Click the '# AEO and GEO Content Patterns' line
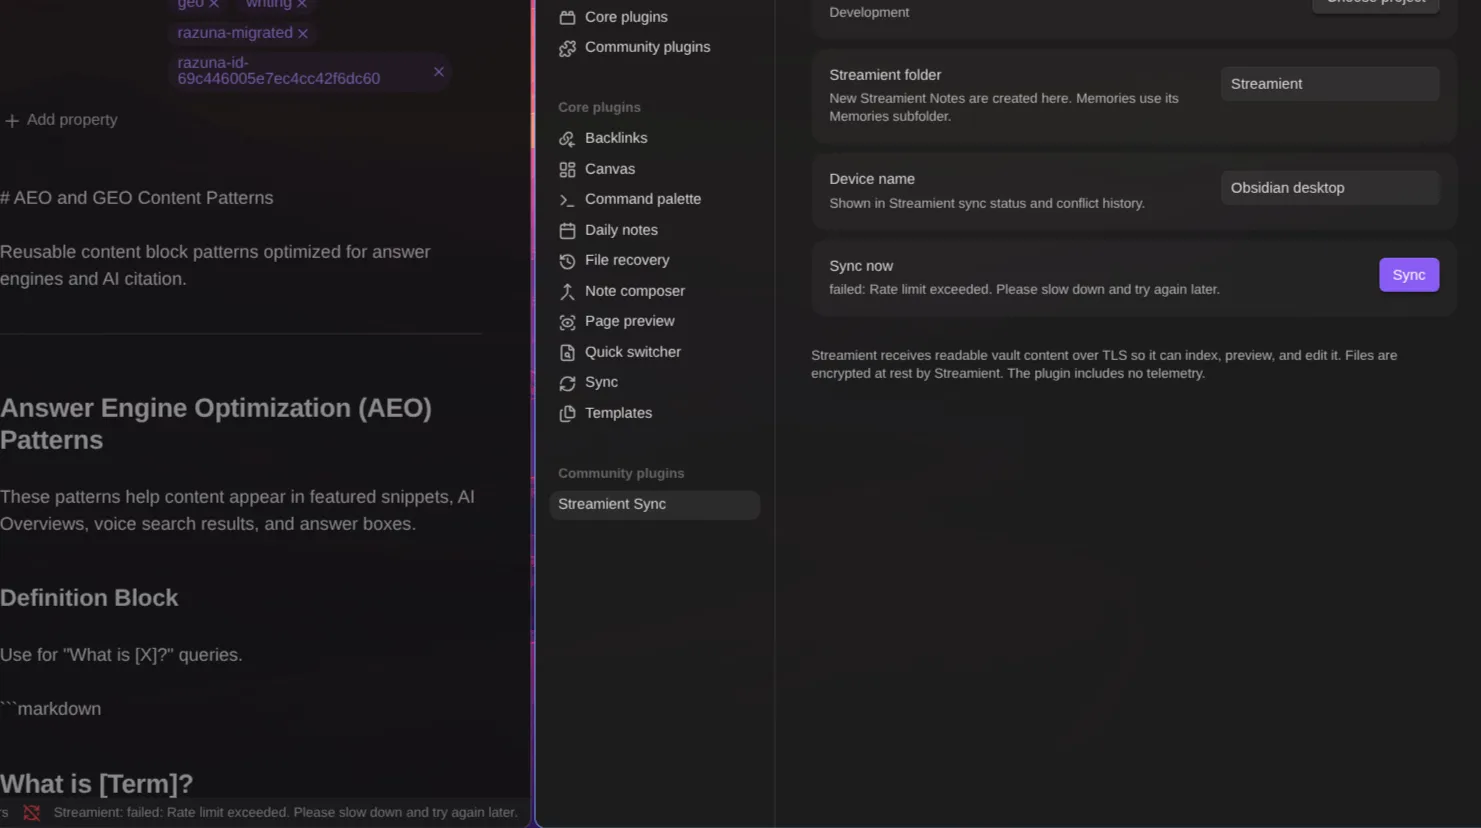The height and width of the screenshot is (828, 1481). click(x=137, y=198)
